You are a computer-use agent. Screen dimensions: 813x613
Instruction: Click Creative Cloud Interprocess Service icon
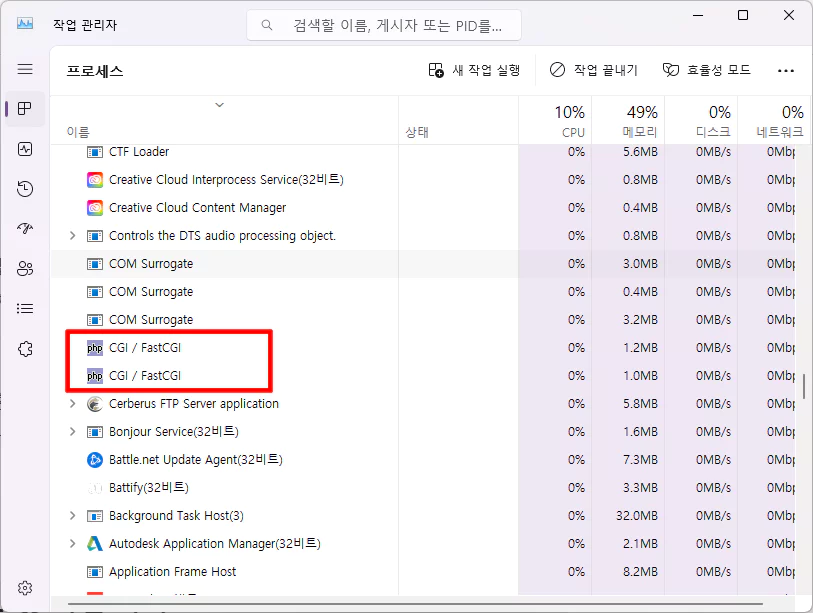click(95, 180)
